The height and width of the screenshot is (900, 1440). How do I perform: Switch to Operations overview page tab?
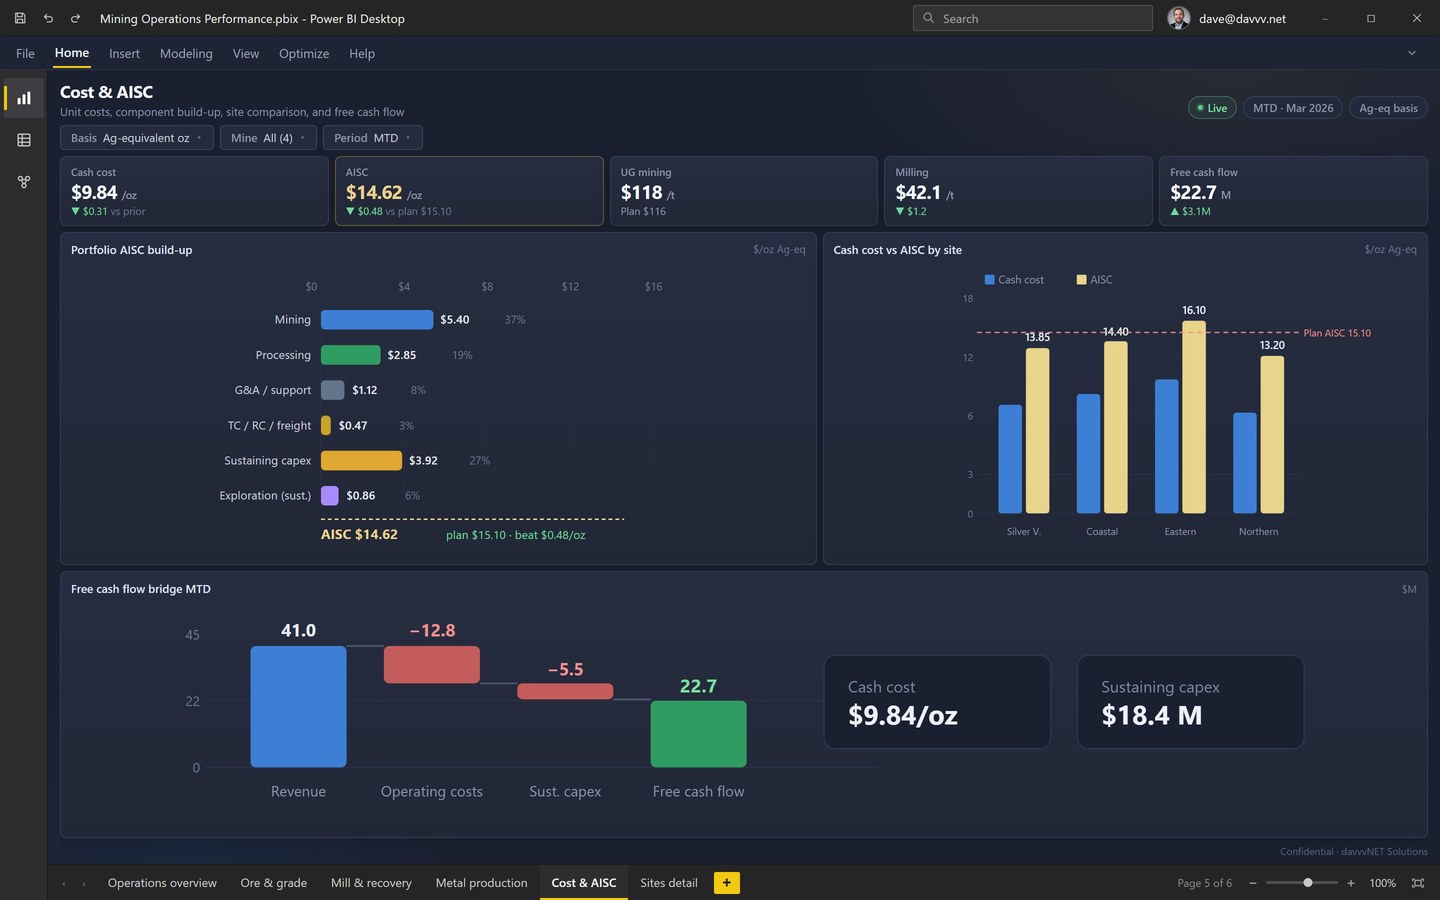162,883
